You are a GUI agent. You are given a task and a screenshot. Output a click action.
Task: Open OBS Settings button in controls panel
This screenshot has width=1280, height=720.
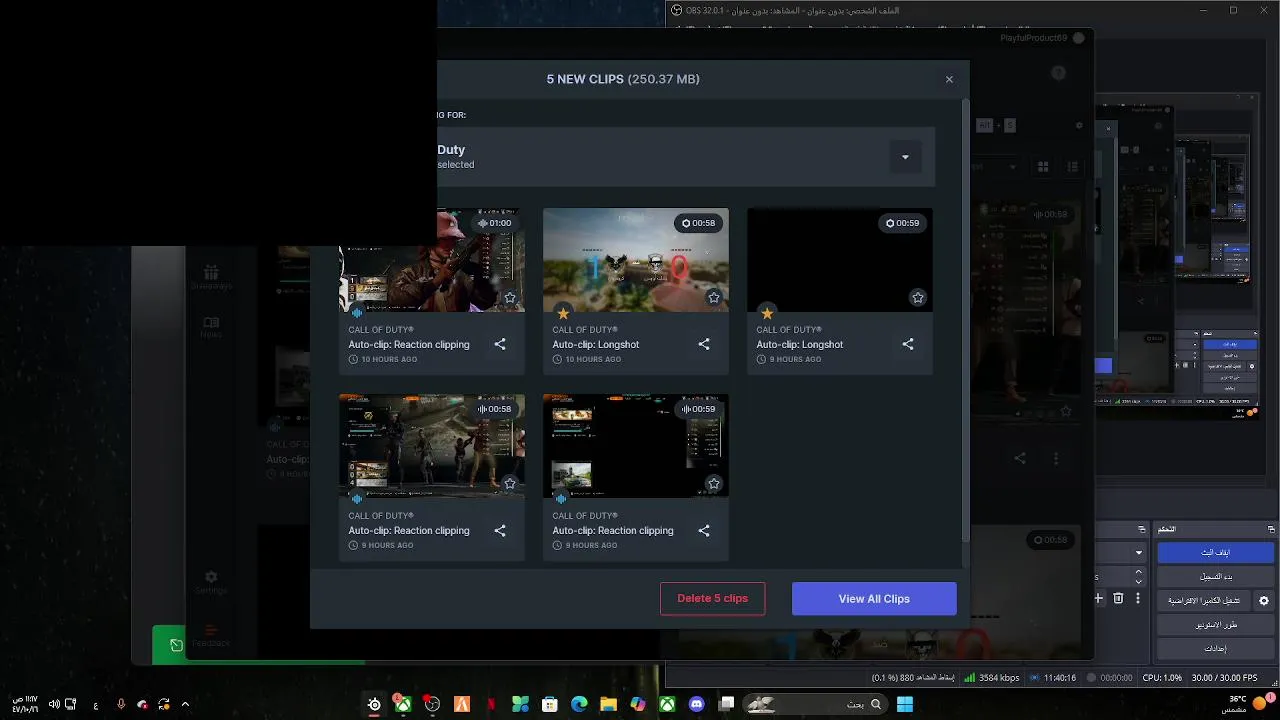click(x=1215, y=648)
